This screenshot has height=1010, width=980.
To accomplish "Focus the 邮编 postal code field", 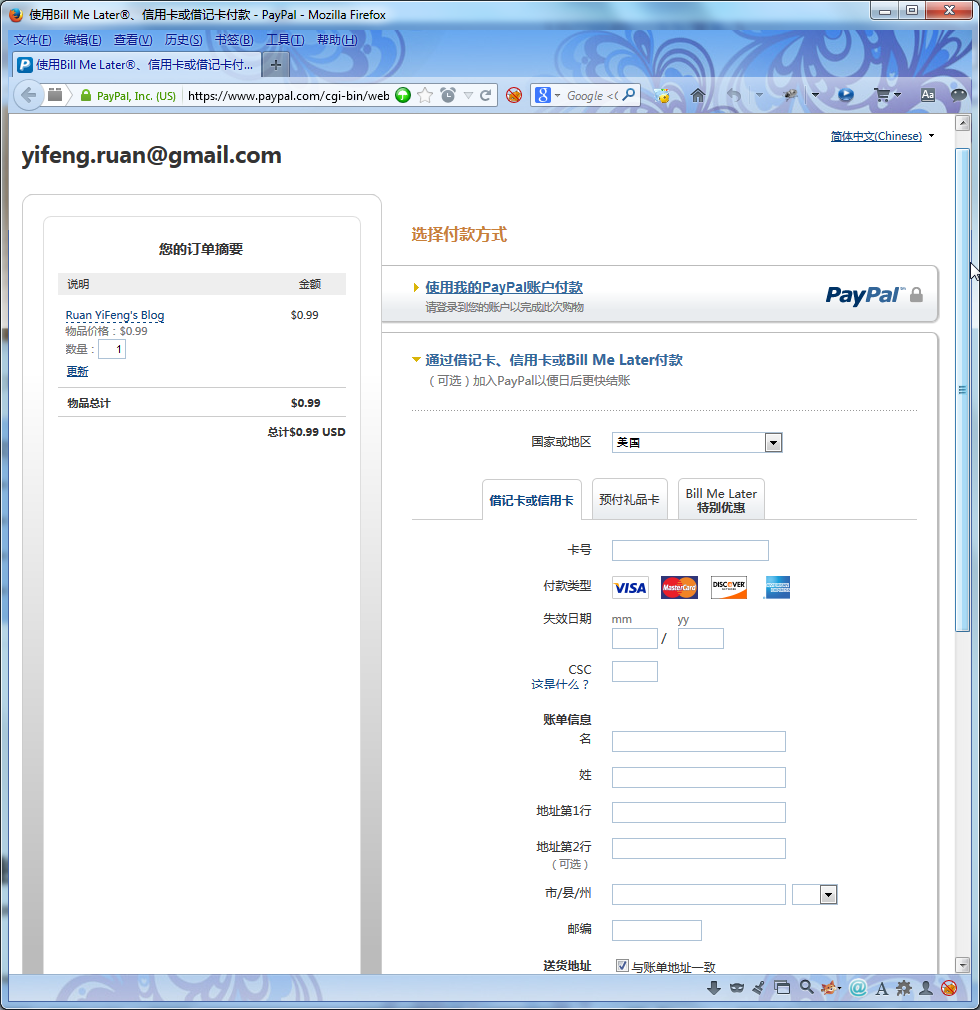I will pos(657,930).
